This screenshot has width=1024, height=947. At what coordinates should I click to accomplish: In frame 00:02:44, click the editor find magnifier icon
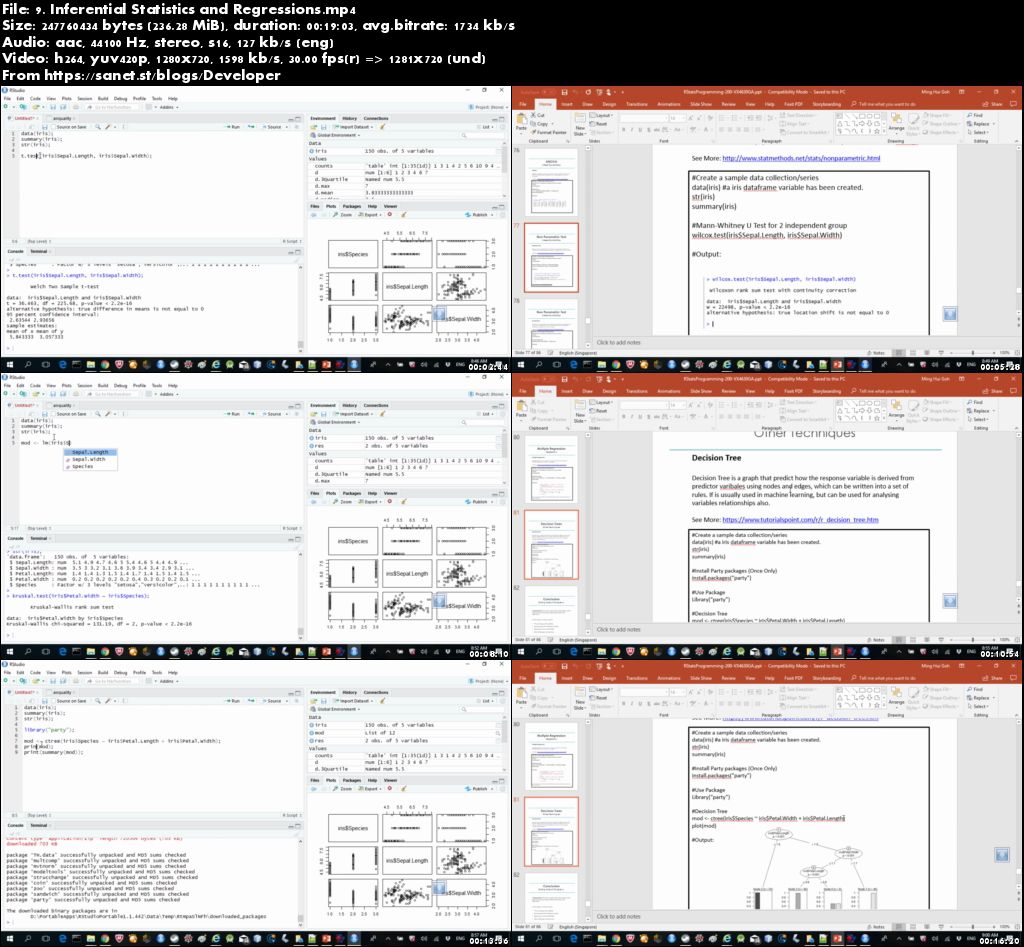pos(98,127)
